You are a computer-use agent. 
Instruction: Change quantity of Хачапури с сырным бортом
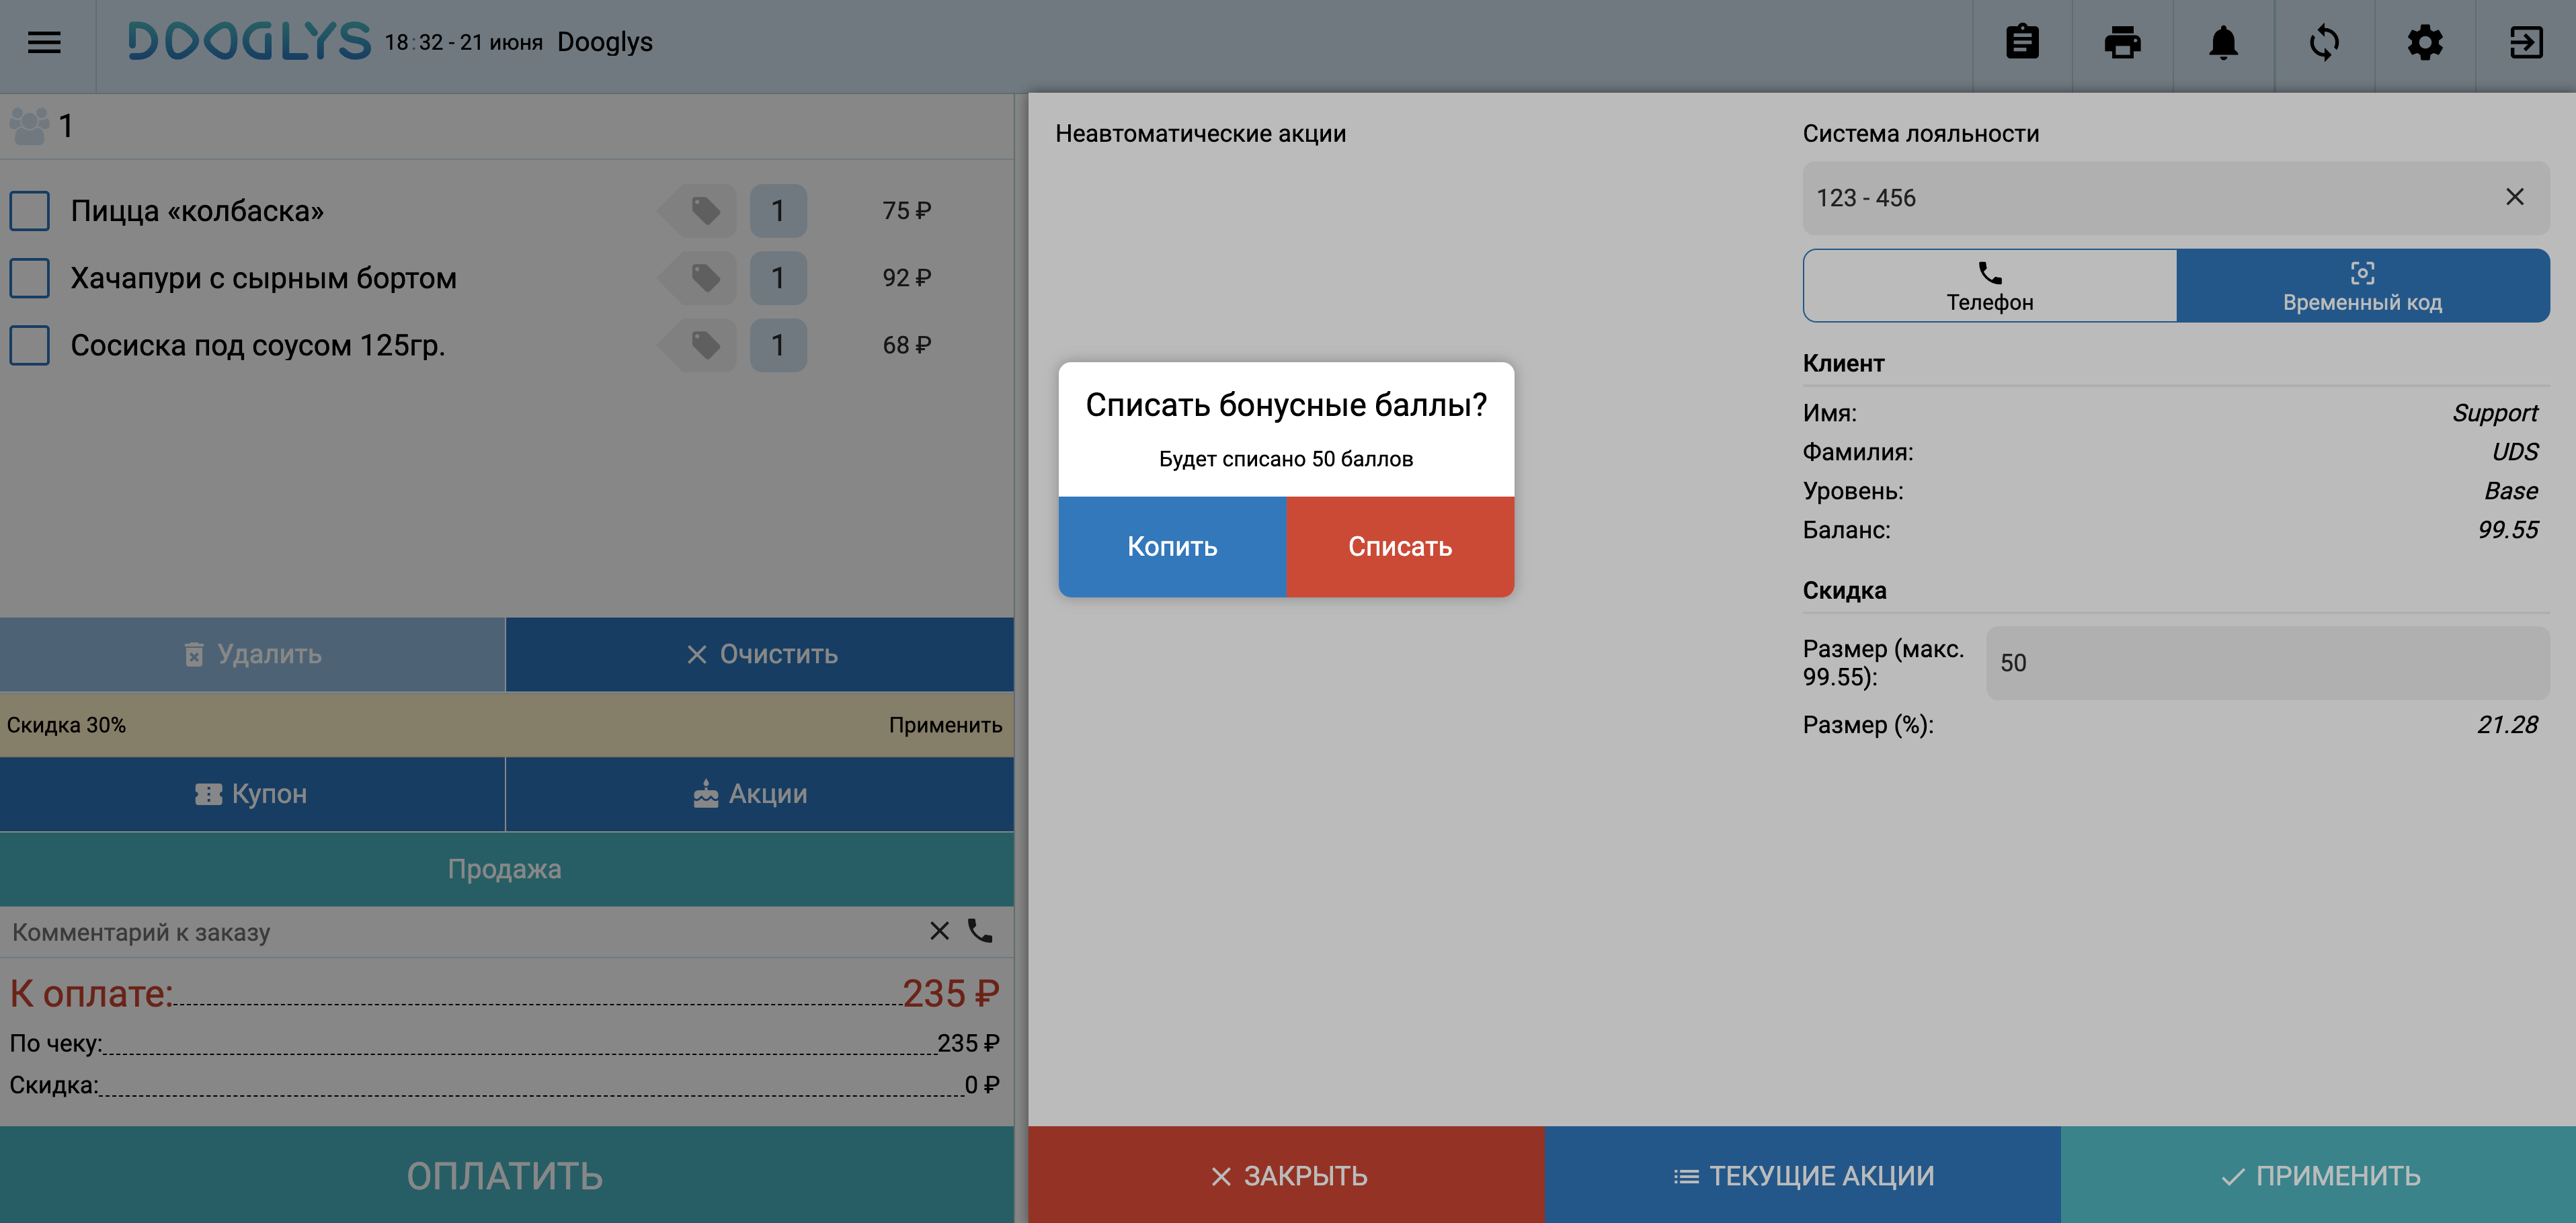click(778, 277)
